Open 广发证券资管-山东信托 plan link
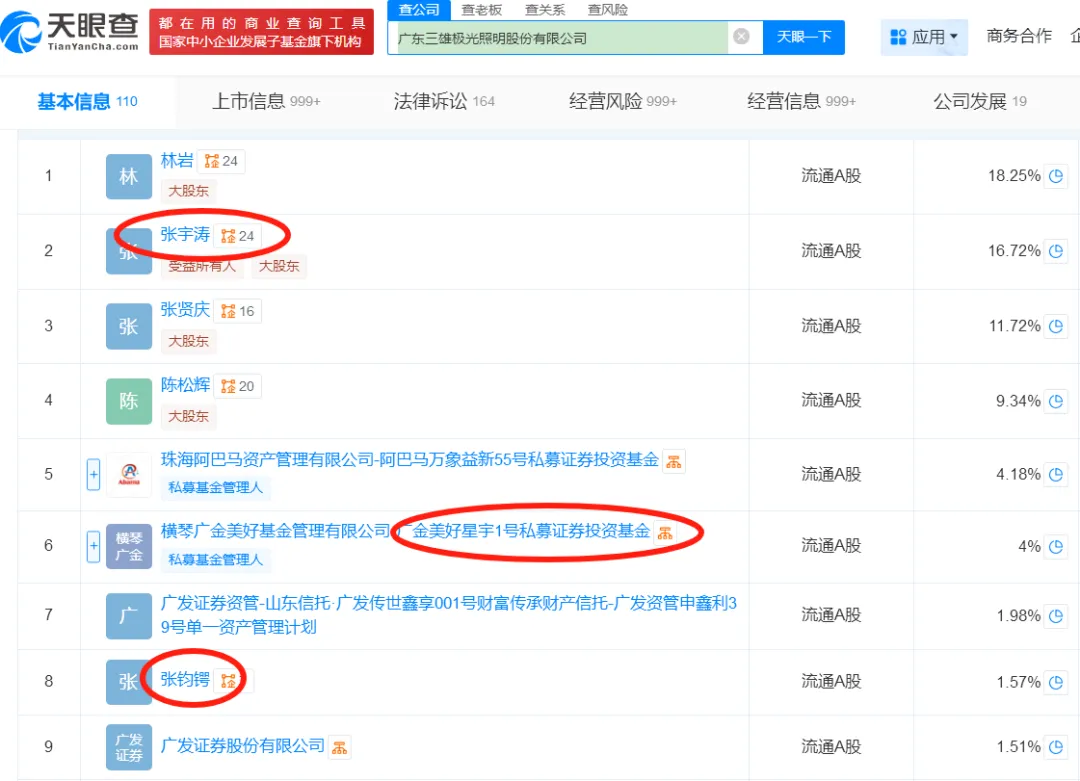Viewport: 1080px width, 781px height. pos(448,615)
